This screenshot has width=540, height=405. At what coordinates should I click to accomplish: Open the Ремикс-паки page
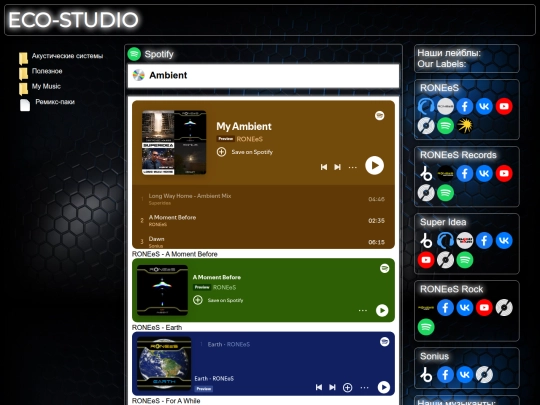pos(55,102)
